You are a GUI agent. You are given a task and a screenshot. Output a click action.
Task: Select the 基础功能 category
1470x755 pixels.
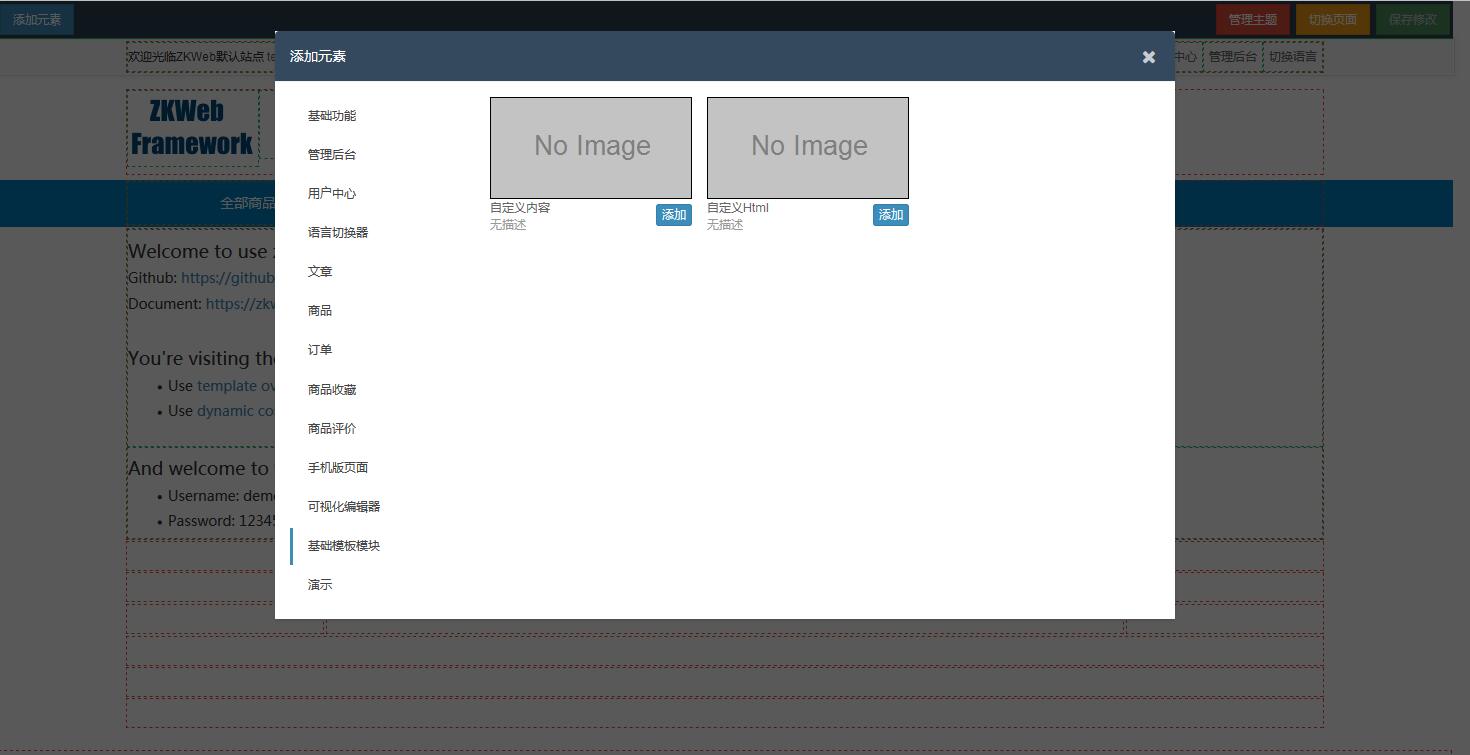point(332,116)
